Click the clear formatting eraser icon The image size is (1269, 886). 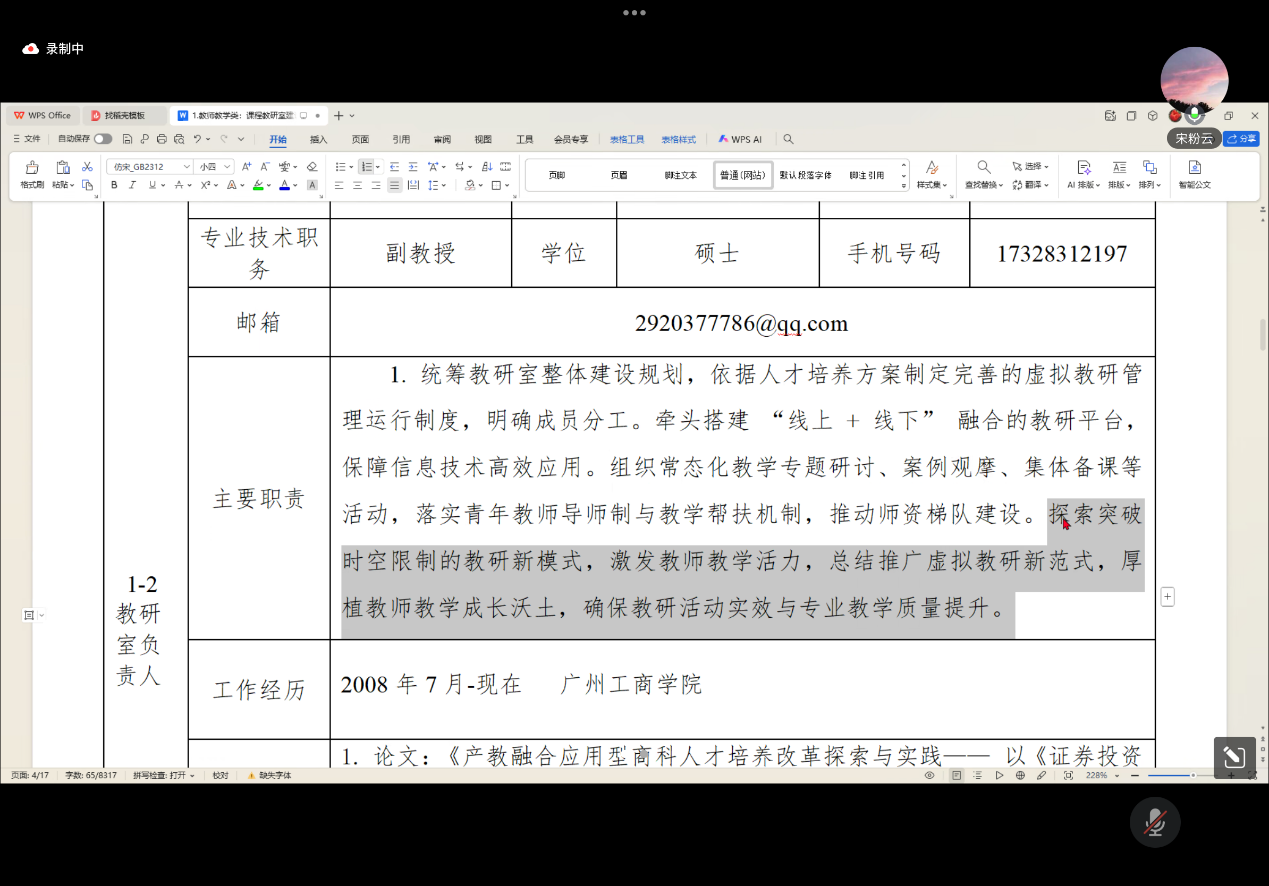point(312,167)
